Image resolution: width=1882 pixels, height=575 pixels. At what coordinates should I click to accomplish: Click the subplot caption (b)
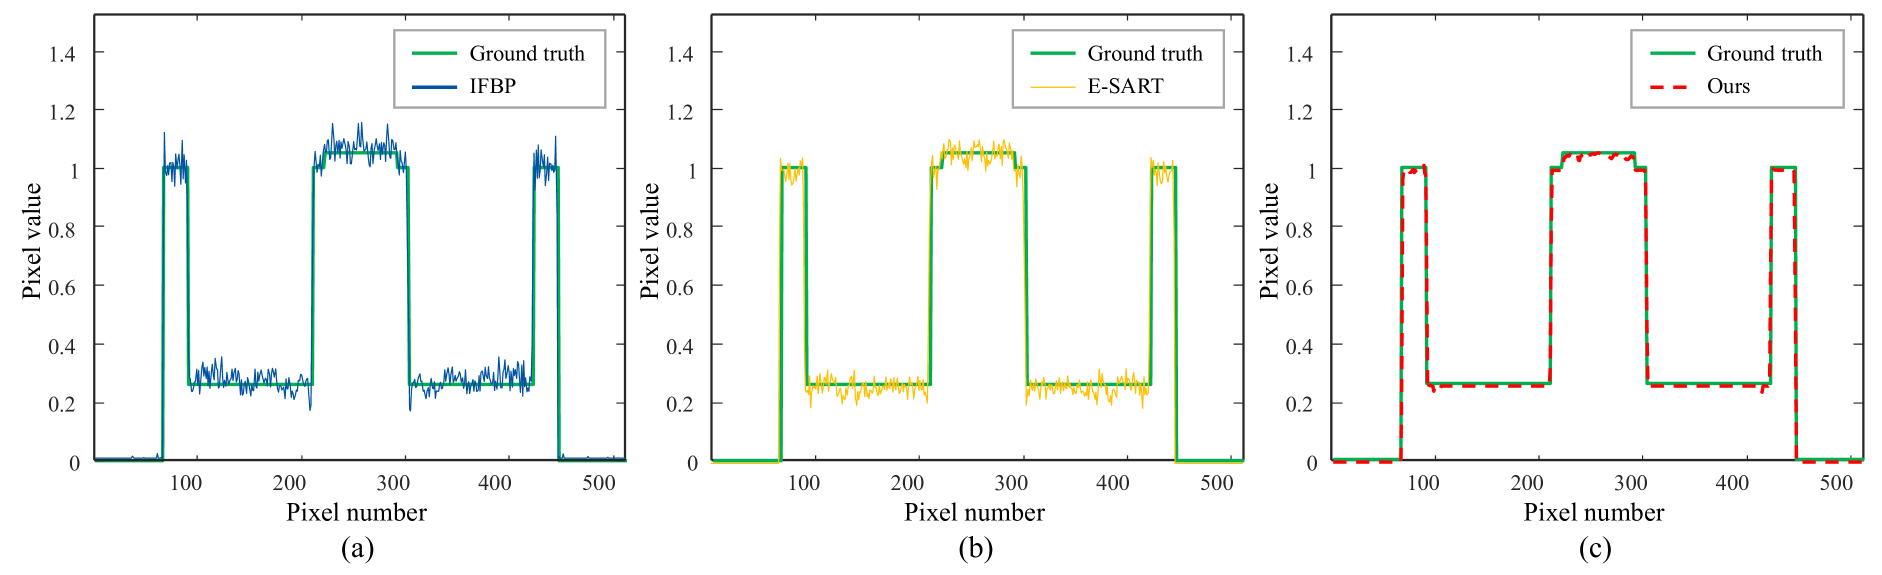tap(975, 548)
